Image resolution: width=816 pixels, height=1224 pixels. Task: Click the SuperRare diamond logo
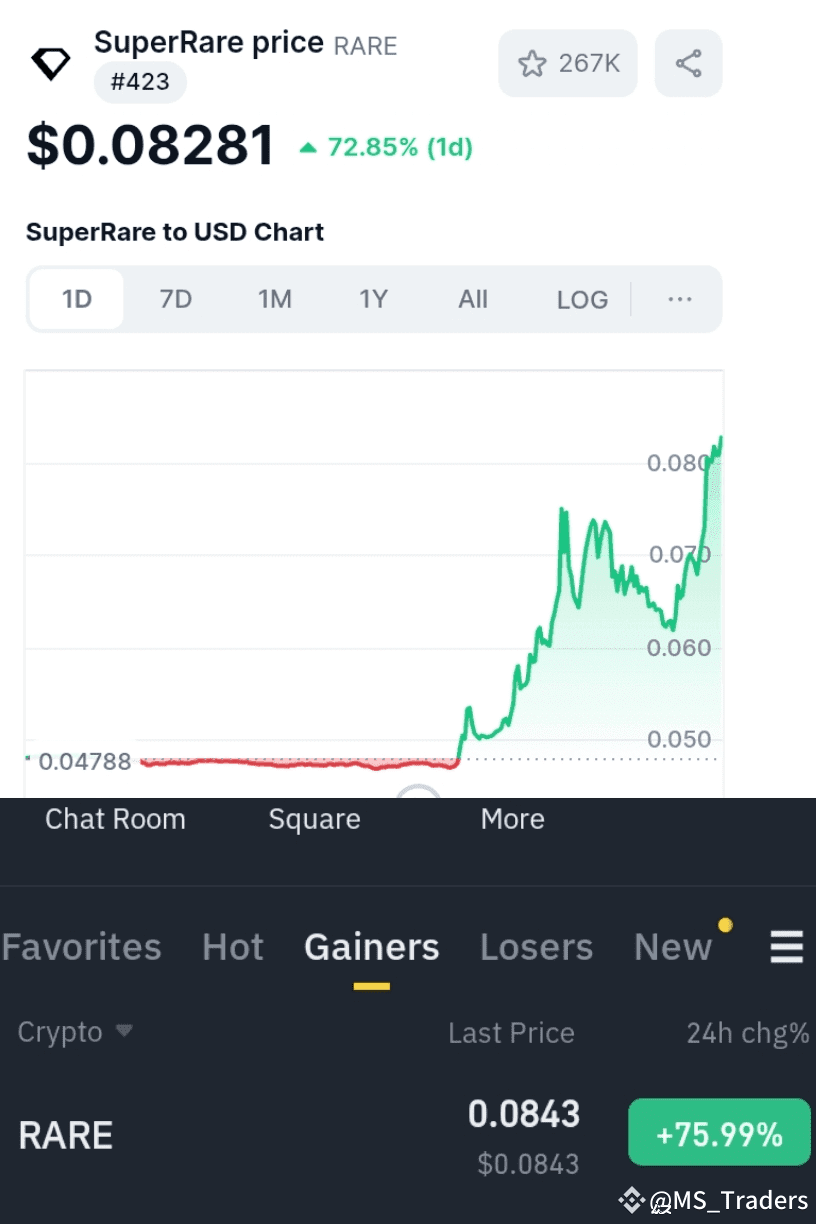[x=50, y=62]
